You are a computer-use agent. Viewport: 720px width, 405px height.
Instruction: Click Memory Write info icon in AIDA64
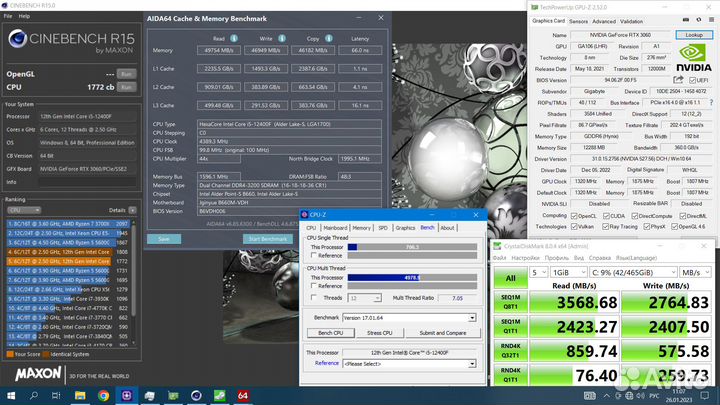pos(282,39)
